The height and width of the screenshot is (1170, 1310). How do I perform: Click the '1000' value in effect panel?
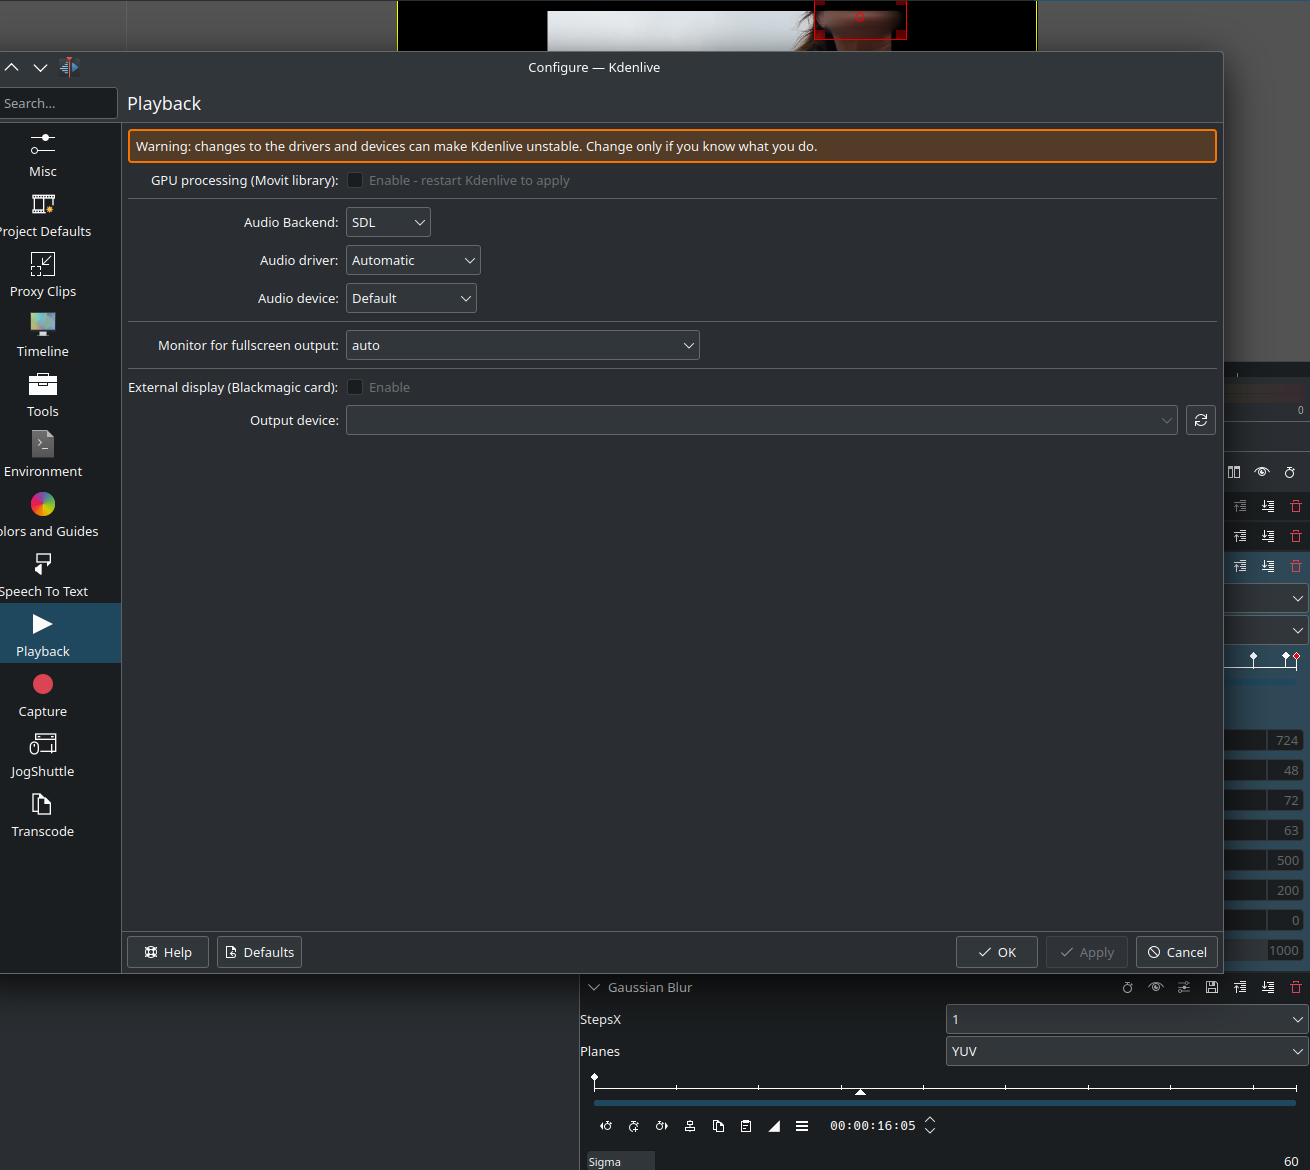point(1284,950)
